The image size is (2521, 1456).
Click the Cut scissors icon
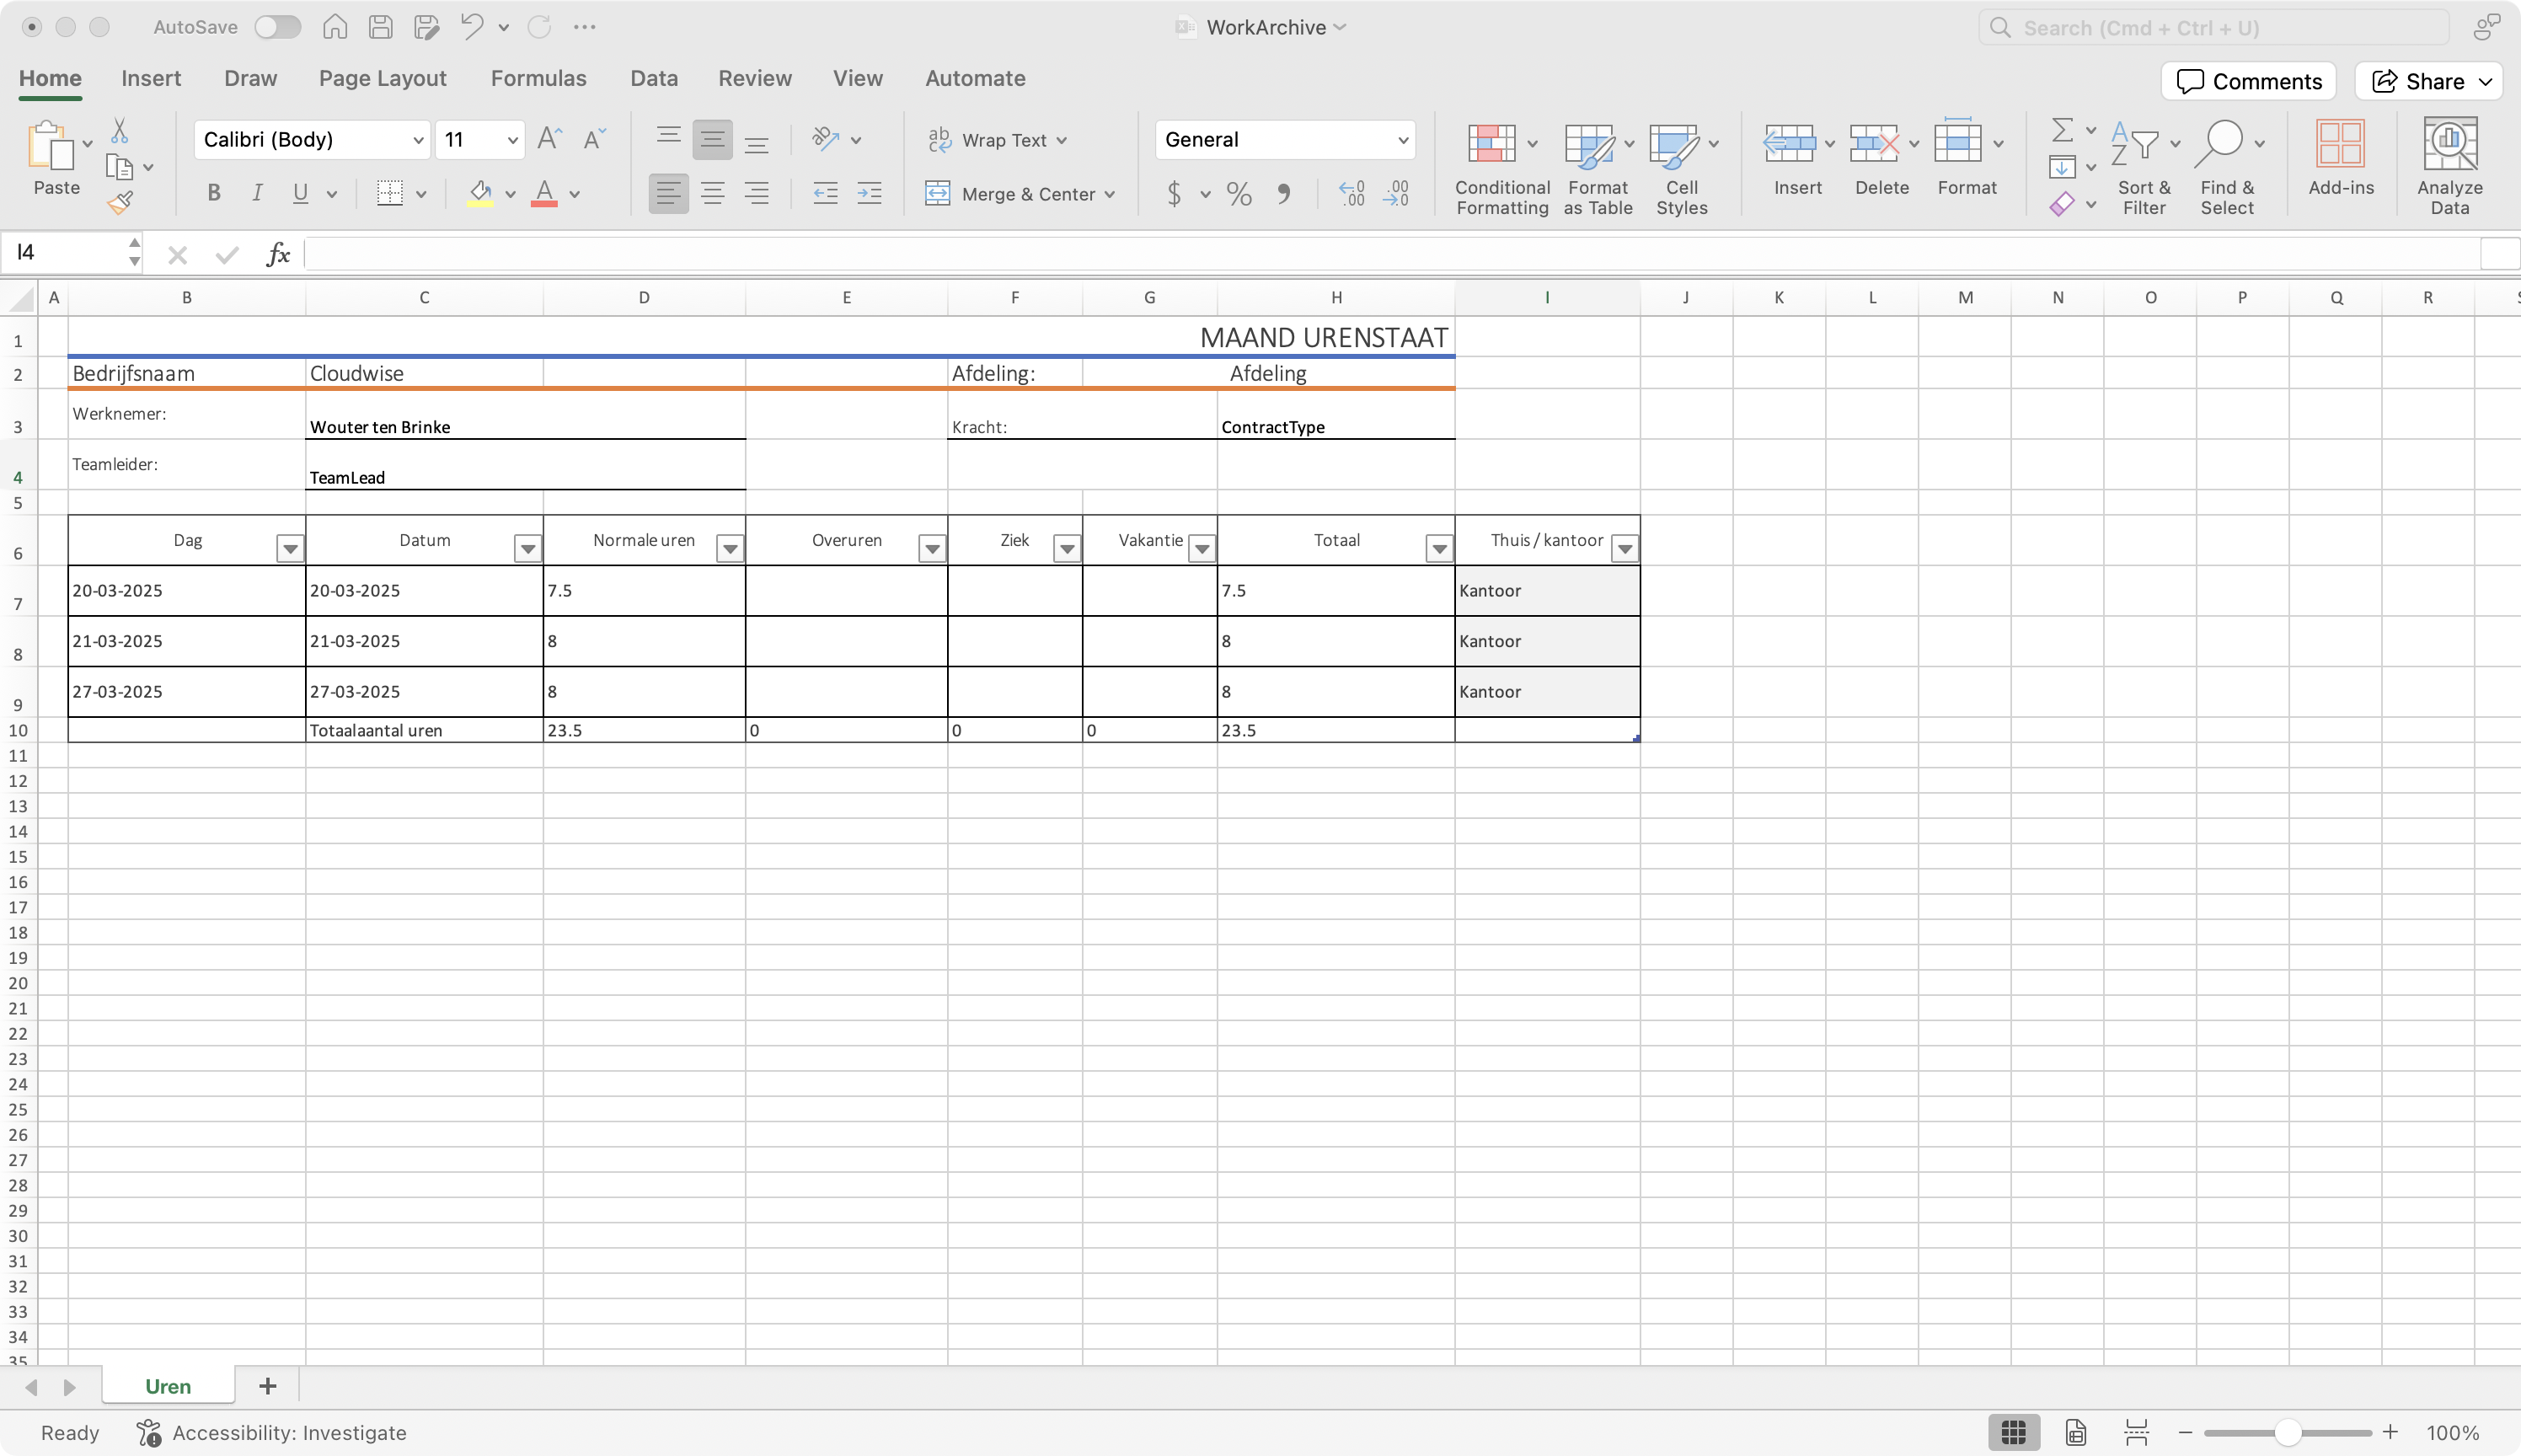coord(119,130)
